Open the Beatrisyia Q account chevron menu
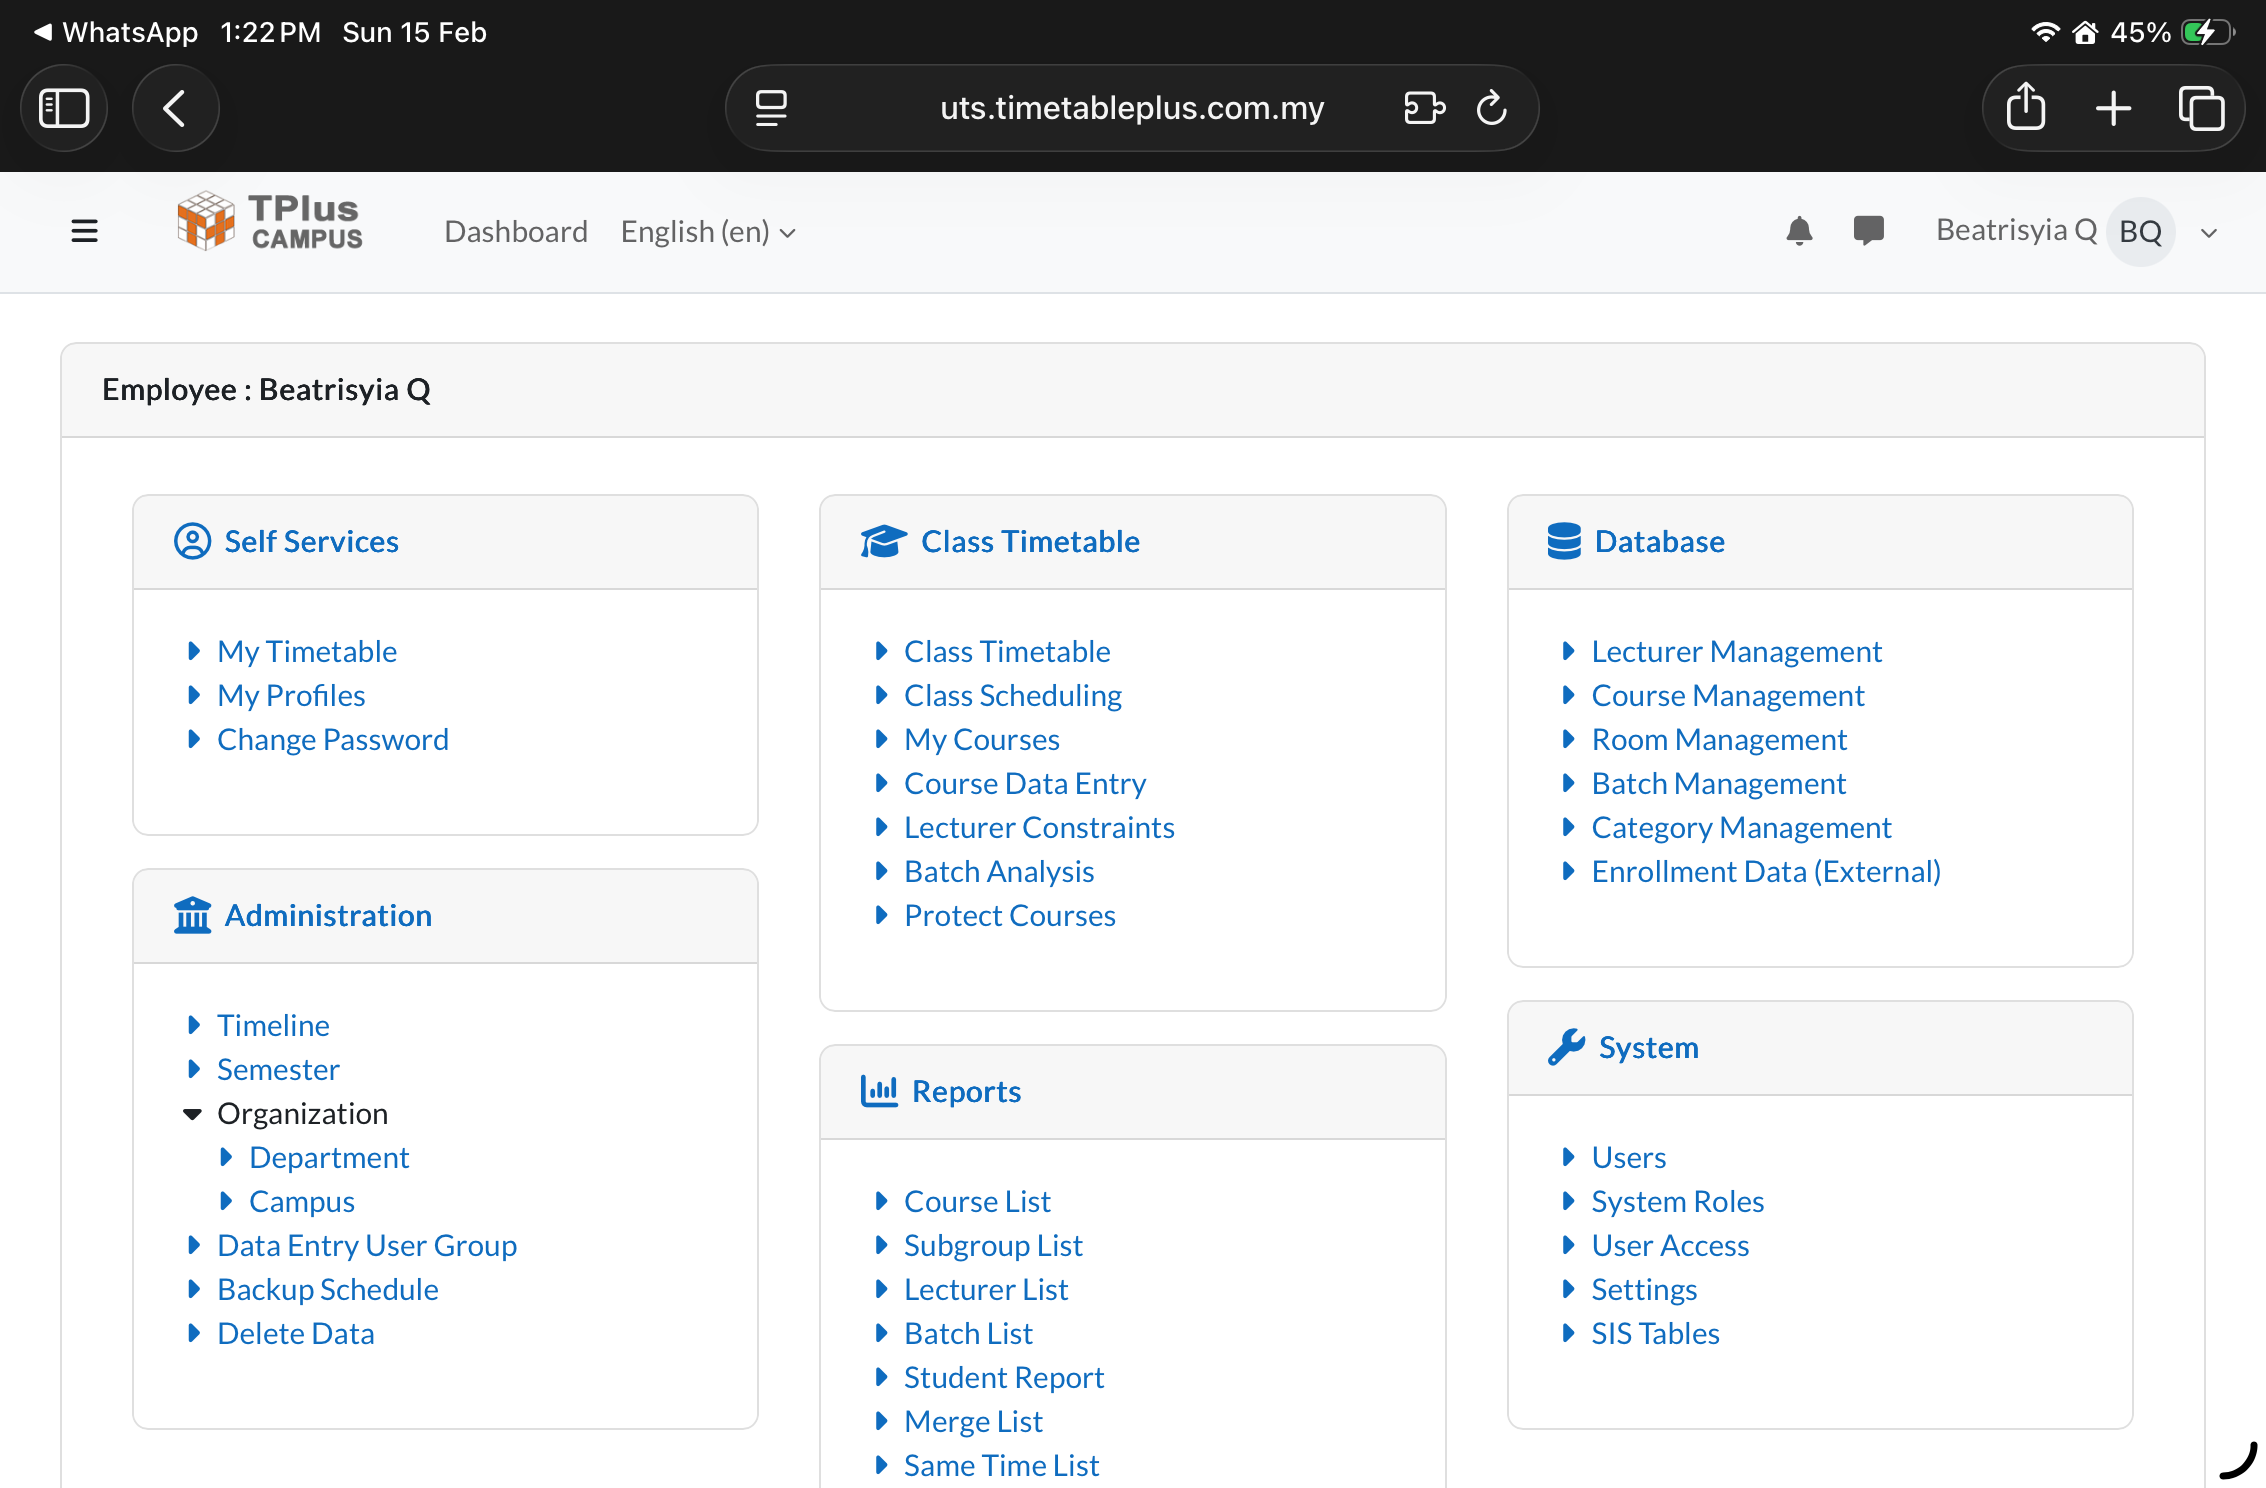The image size is (2266, 1488). tap(2208, 231)
